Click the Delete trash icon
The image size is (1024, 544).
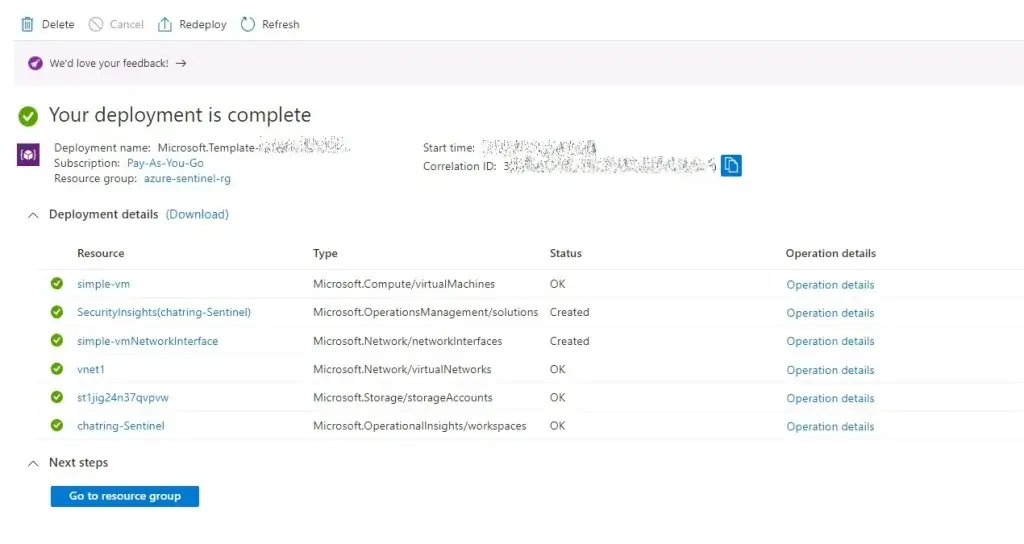click(27, 24)
